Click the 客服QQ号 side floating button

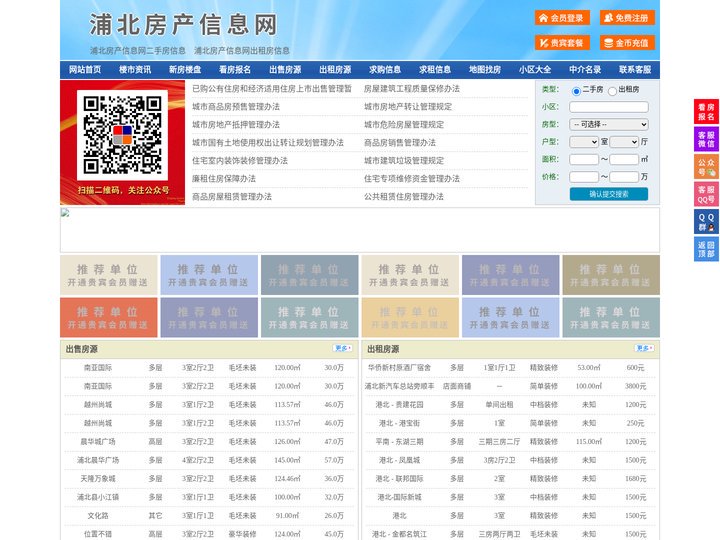click(706, 194)
